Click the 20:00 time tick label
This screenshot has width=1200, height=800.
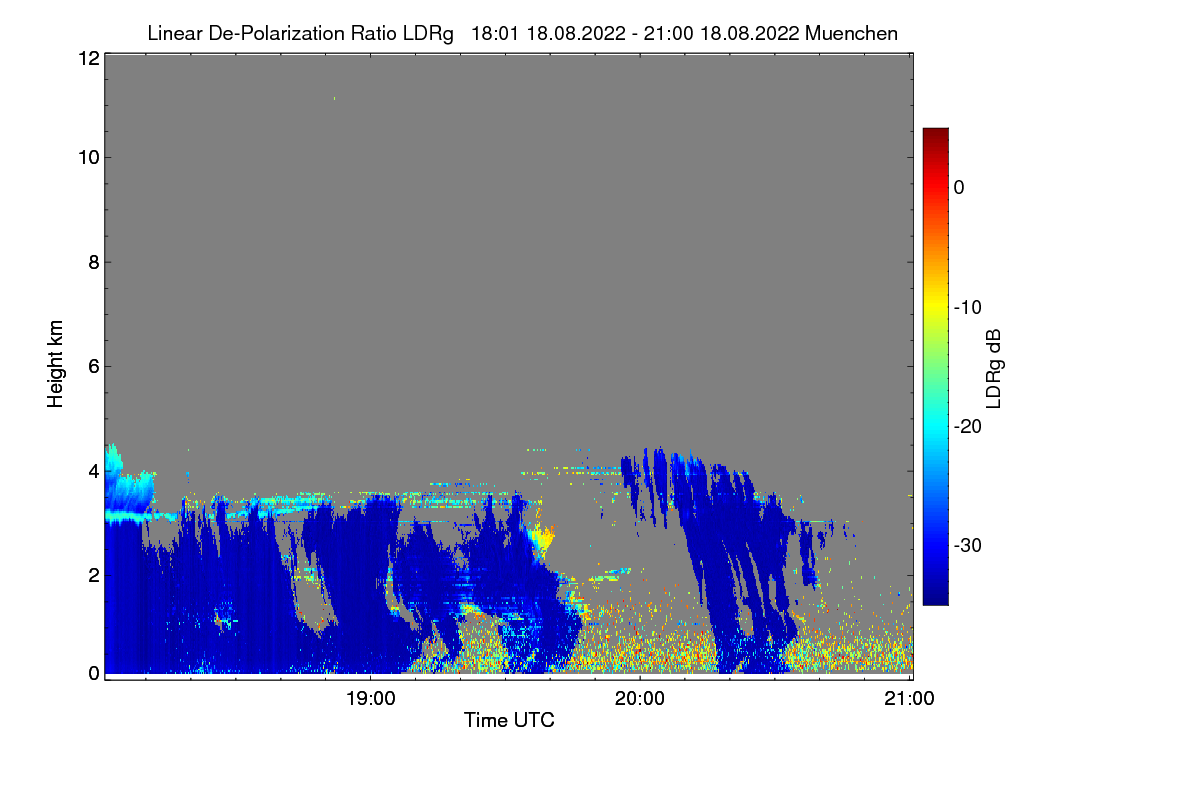coord(639,700)
